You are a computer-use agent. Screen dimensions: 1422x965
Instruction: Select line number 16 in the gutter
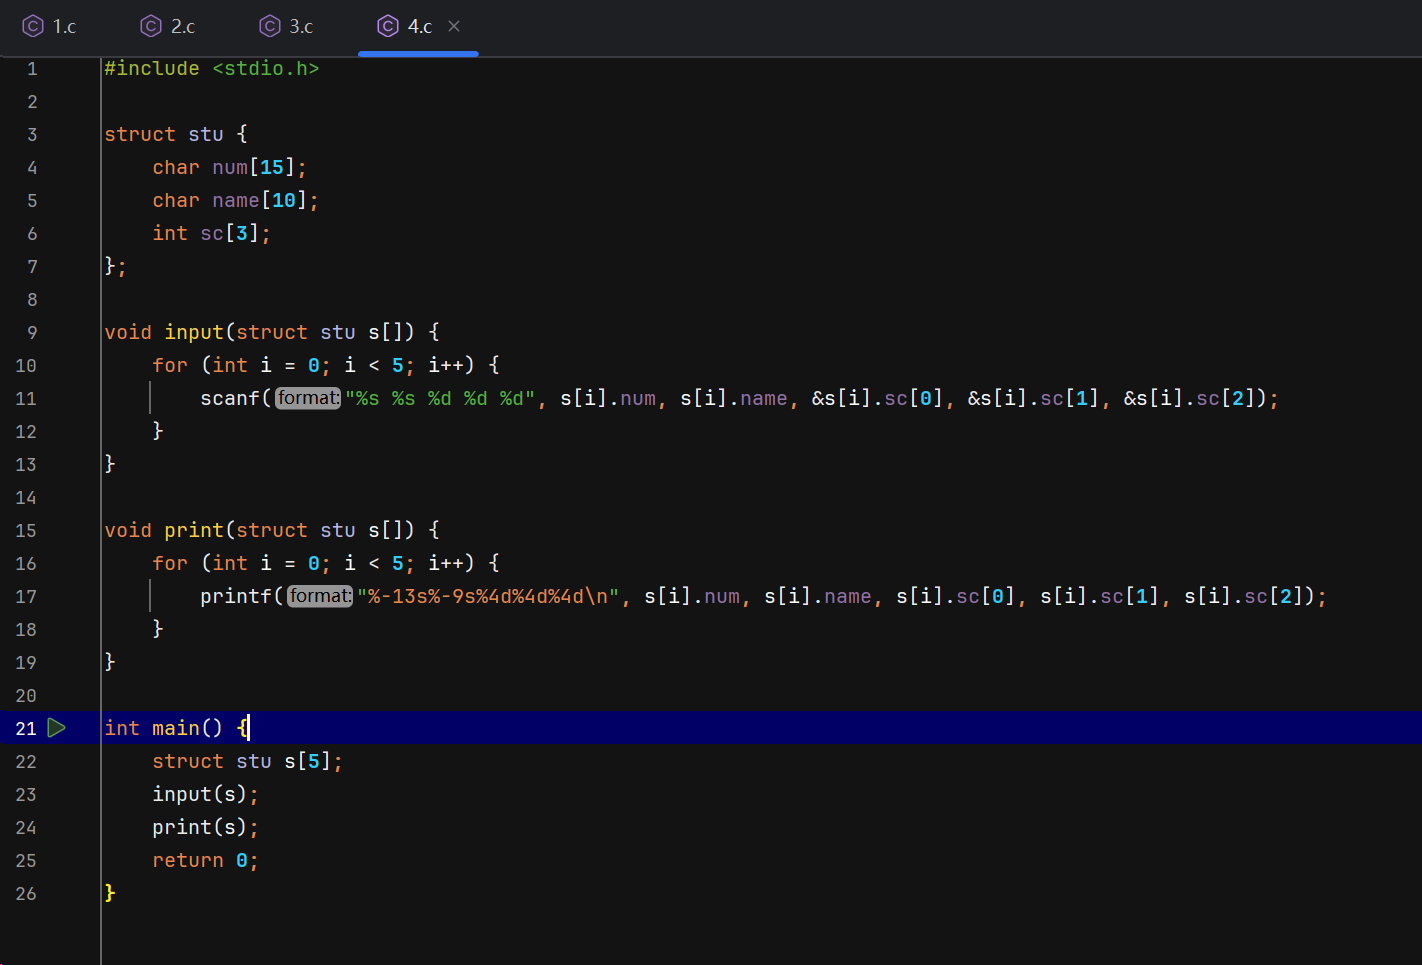[26, 564]
